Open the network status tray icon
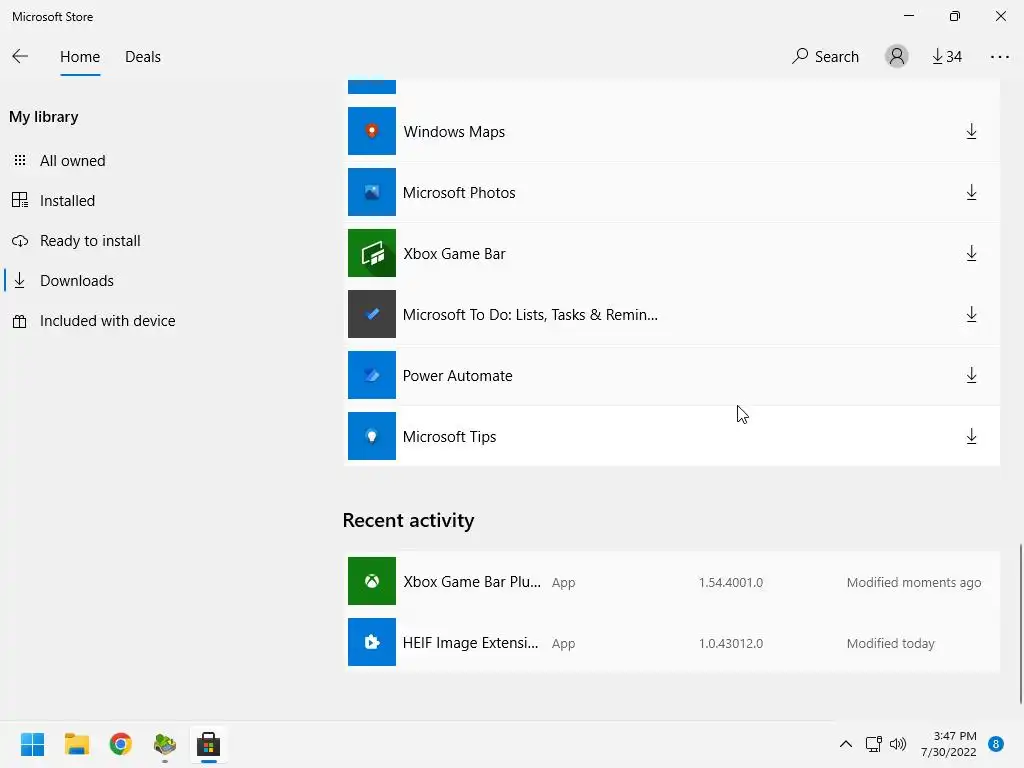This screenshot has width=1024, height=768. pyautogui.click(x=874, y=744)
